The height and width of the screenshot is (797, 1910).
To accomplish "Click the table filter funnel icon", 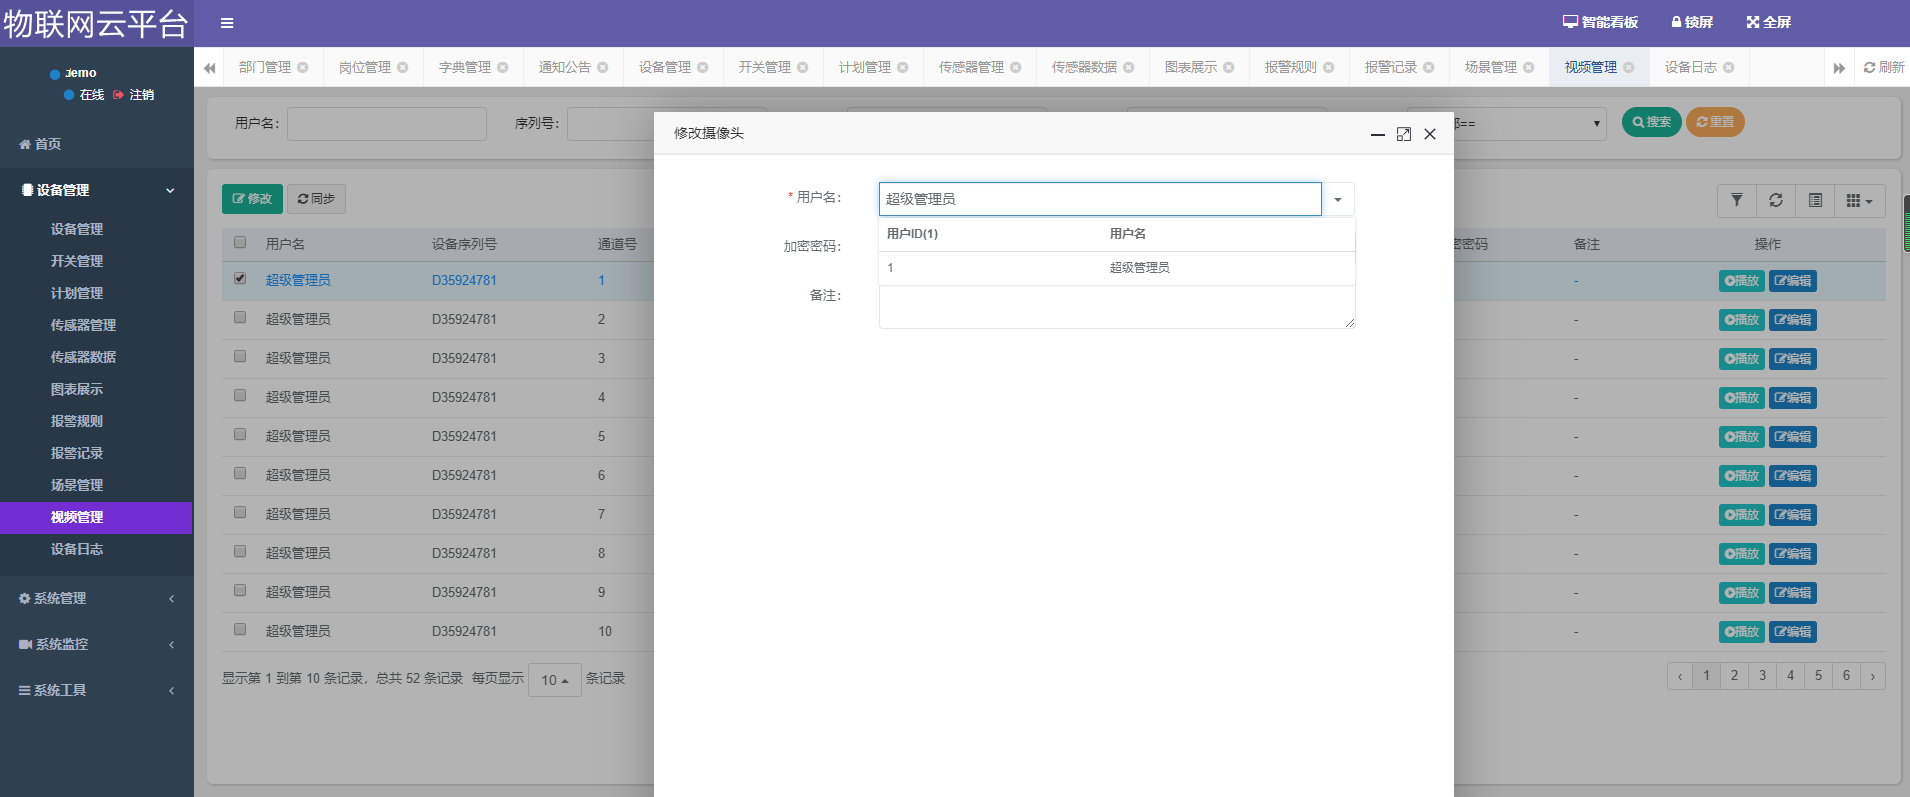I will [x=1737, y=200].
